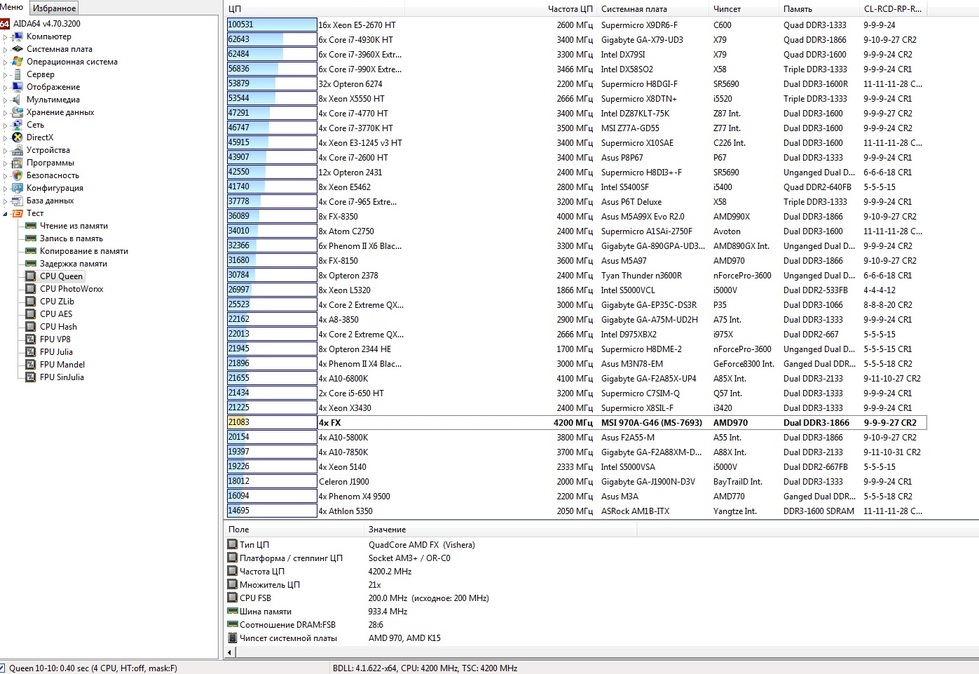Expand the Системная плата tree node
The height and width of the screenshot is (674, 979).
5,49
